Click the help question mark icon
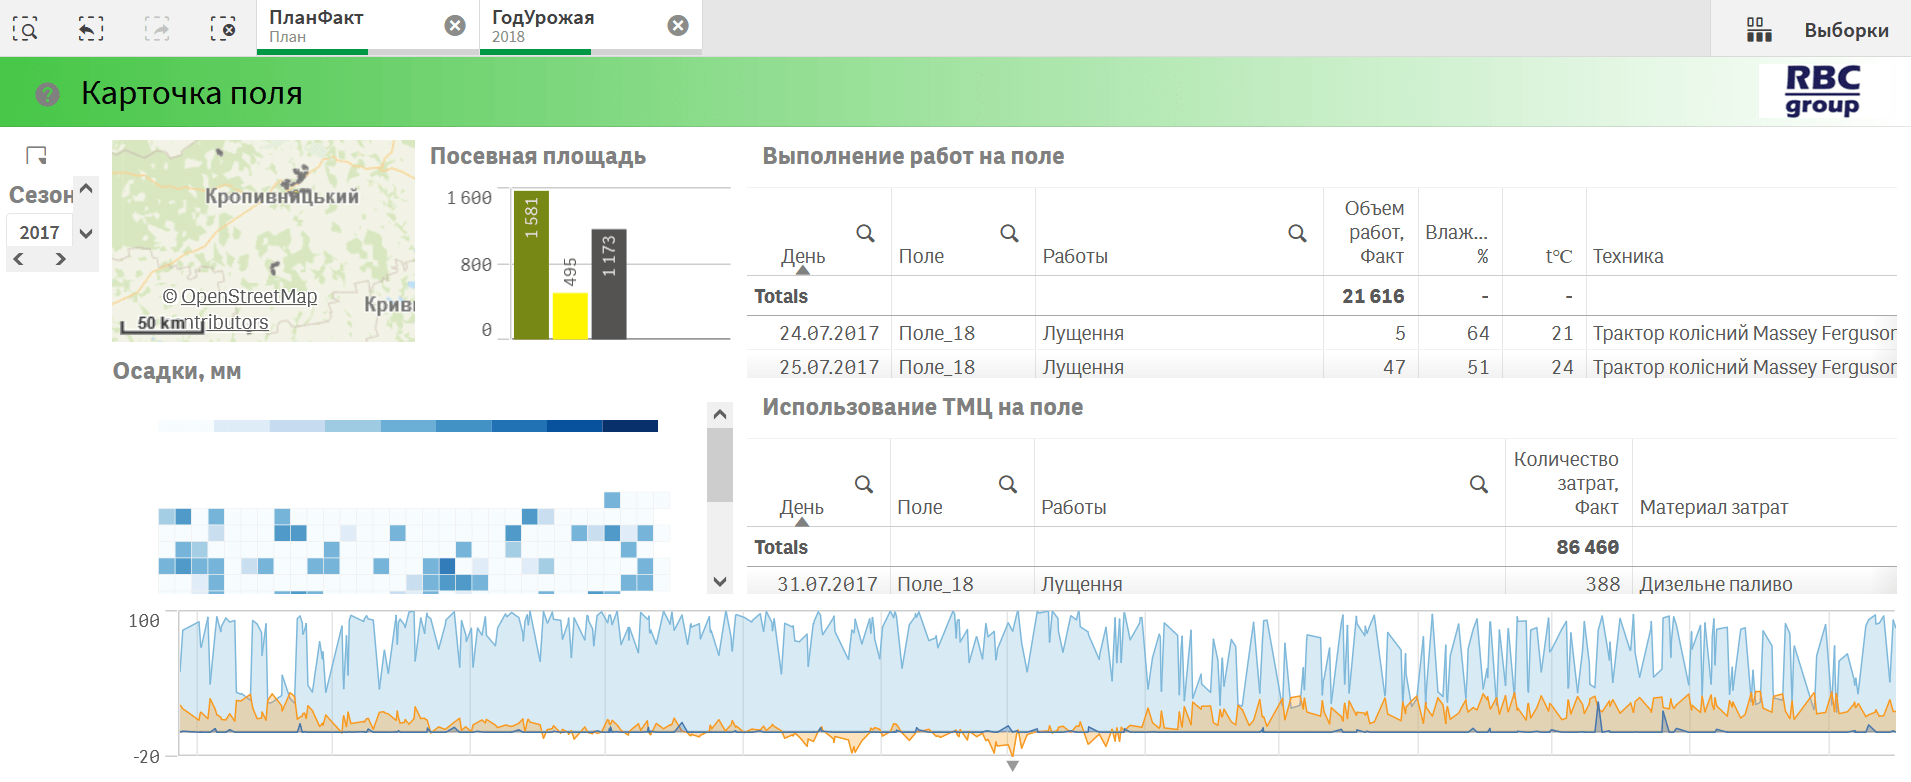The height and width of the screenshot is (782, 1911). click(47, 94)
